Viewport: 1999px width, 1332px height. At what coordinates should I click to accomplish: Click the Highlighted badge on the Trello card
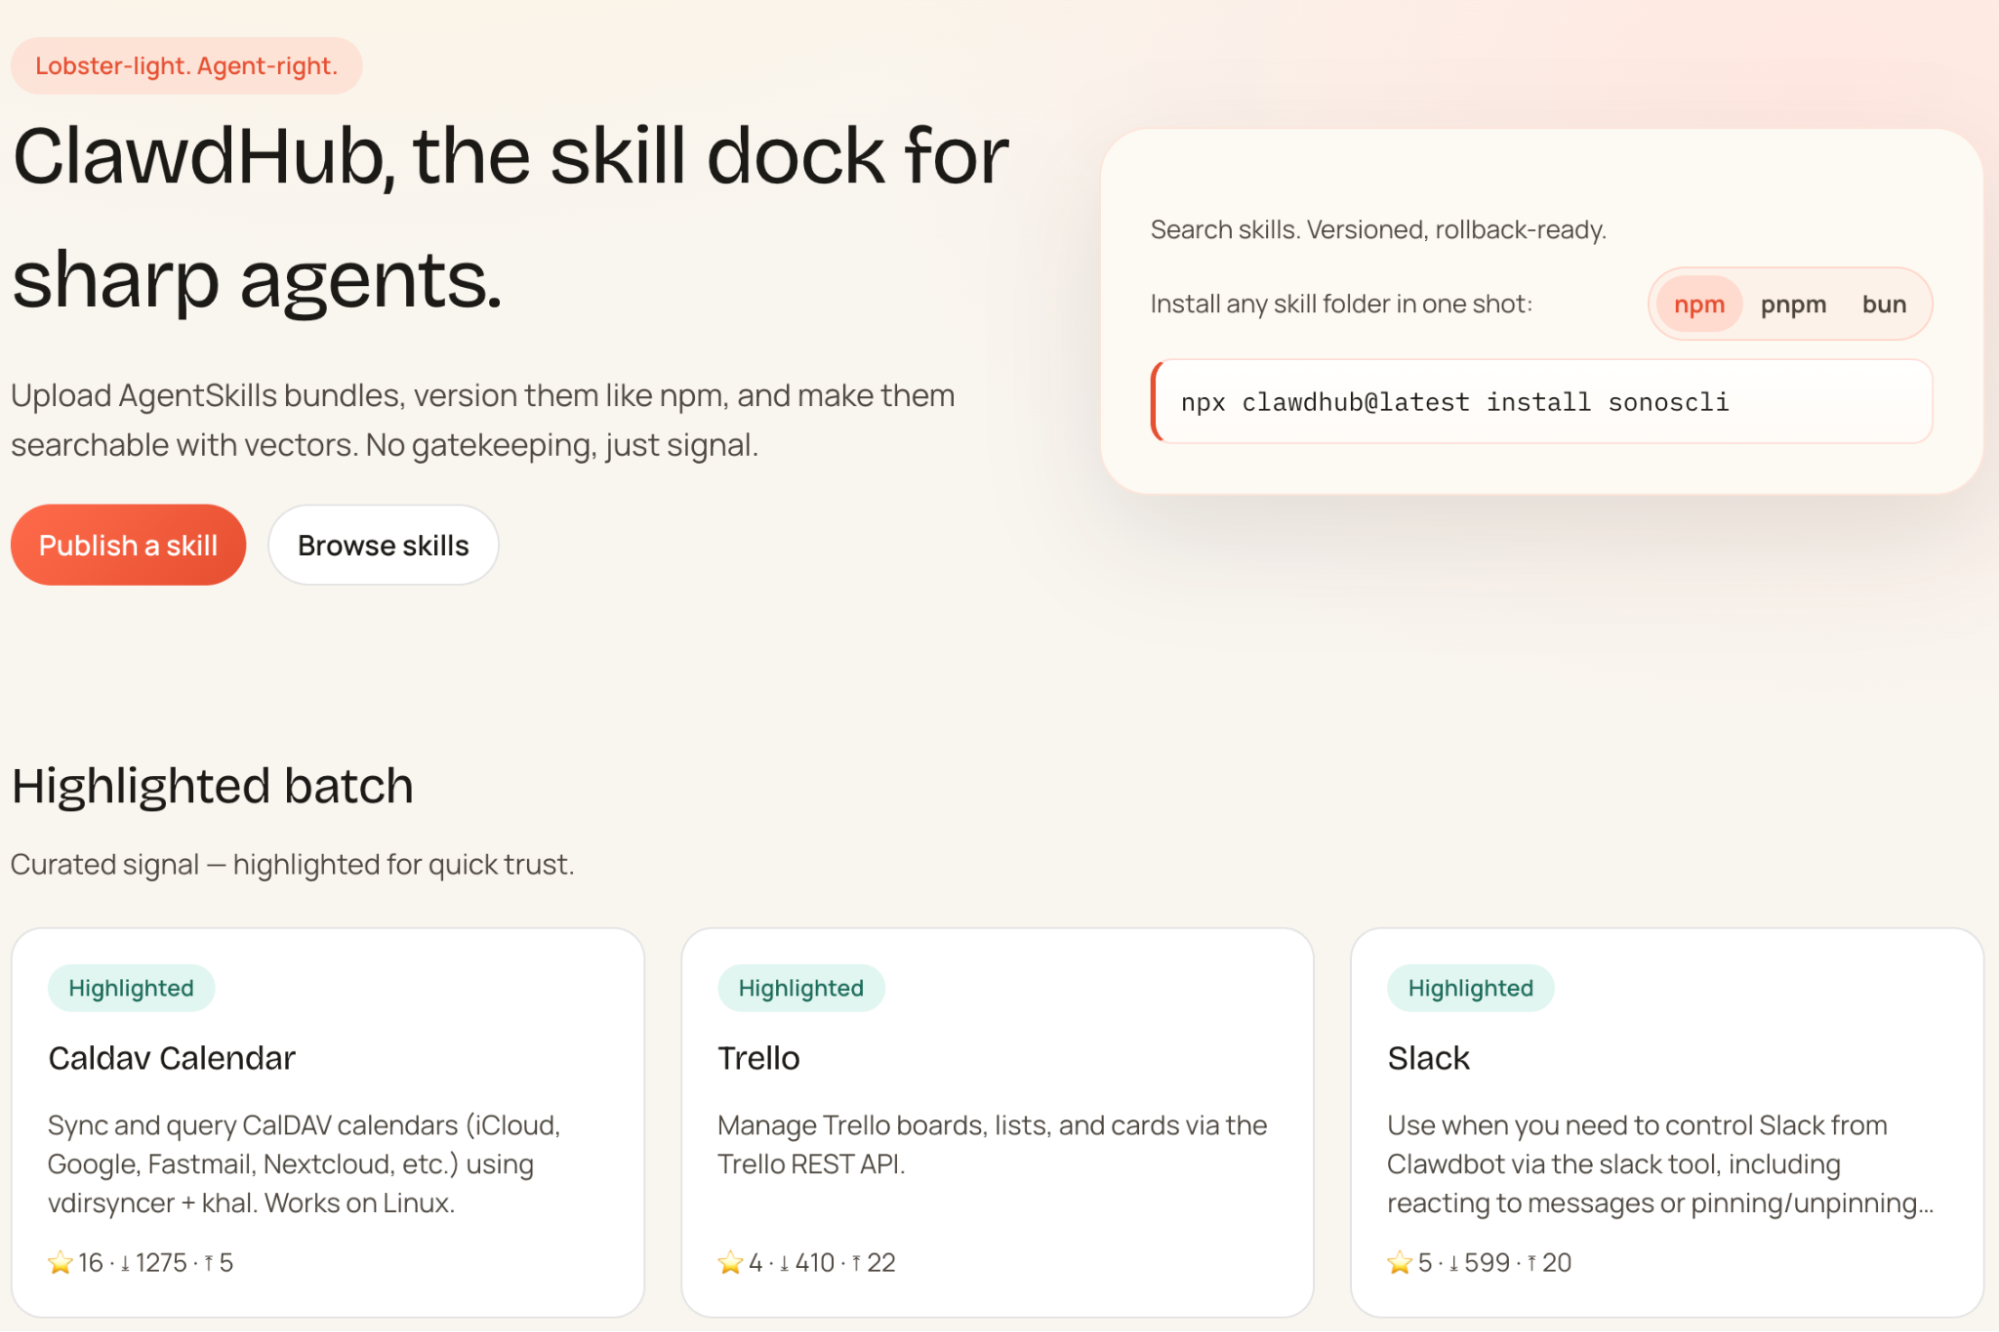800,988
